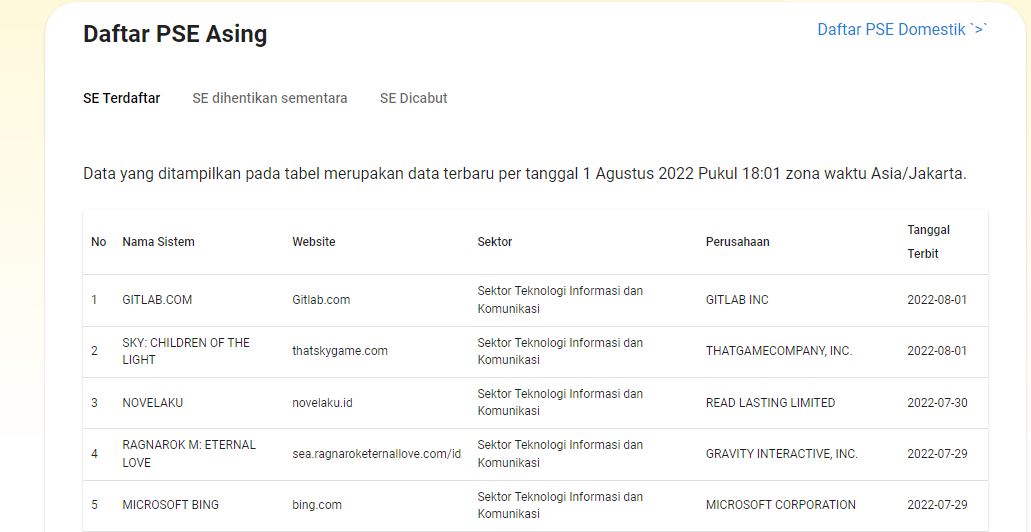The image size is (1031, 532).
Task: Open the Daftar PSE Domestik link
Action: [x=902, y=30]
